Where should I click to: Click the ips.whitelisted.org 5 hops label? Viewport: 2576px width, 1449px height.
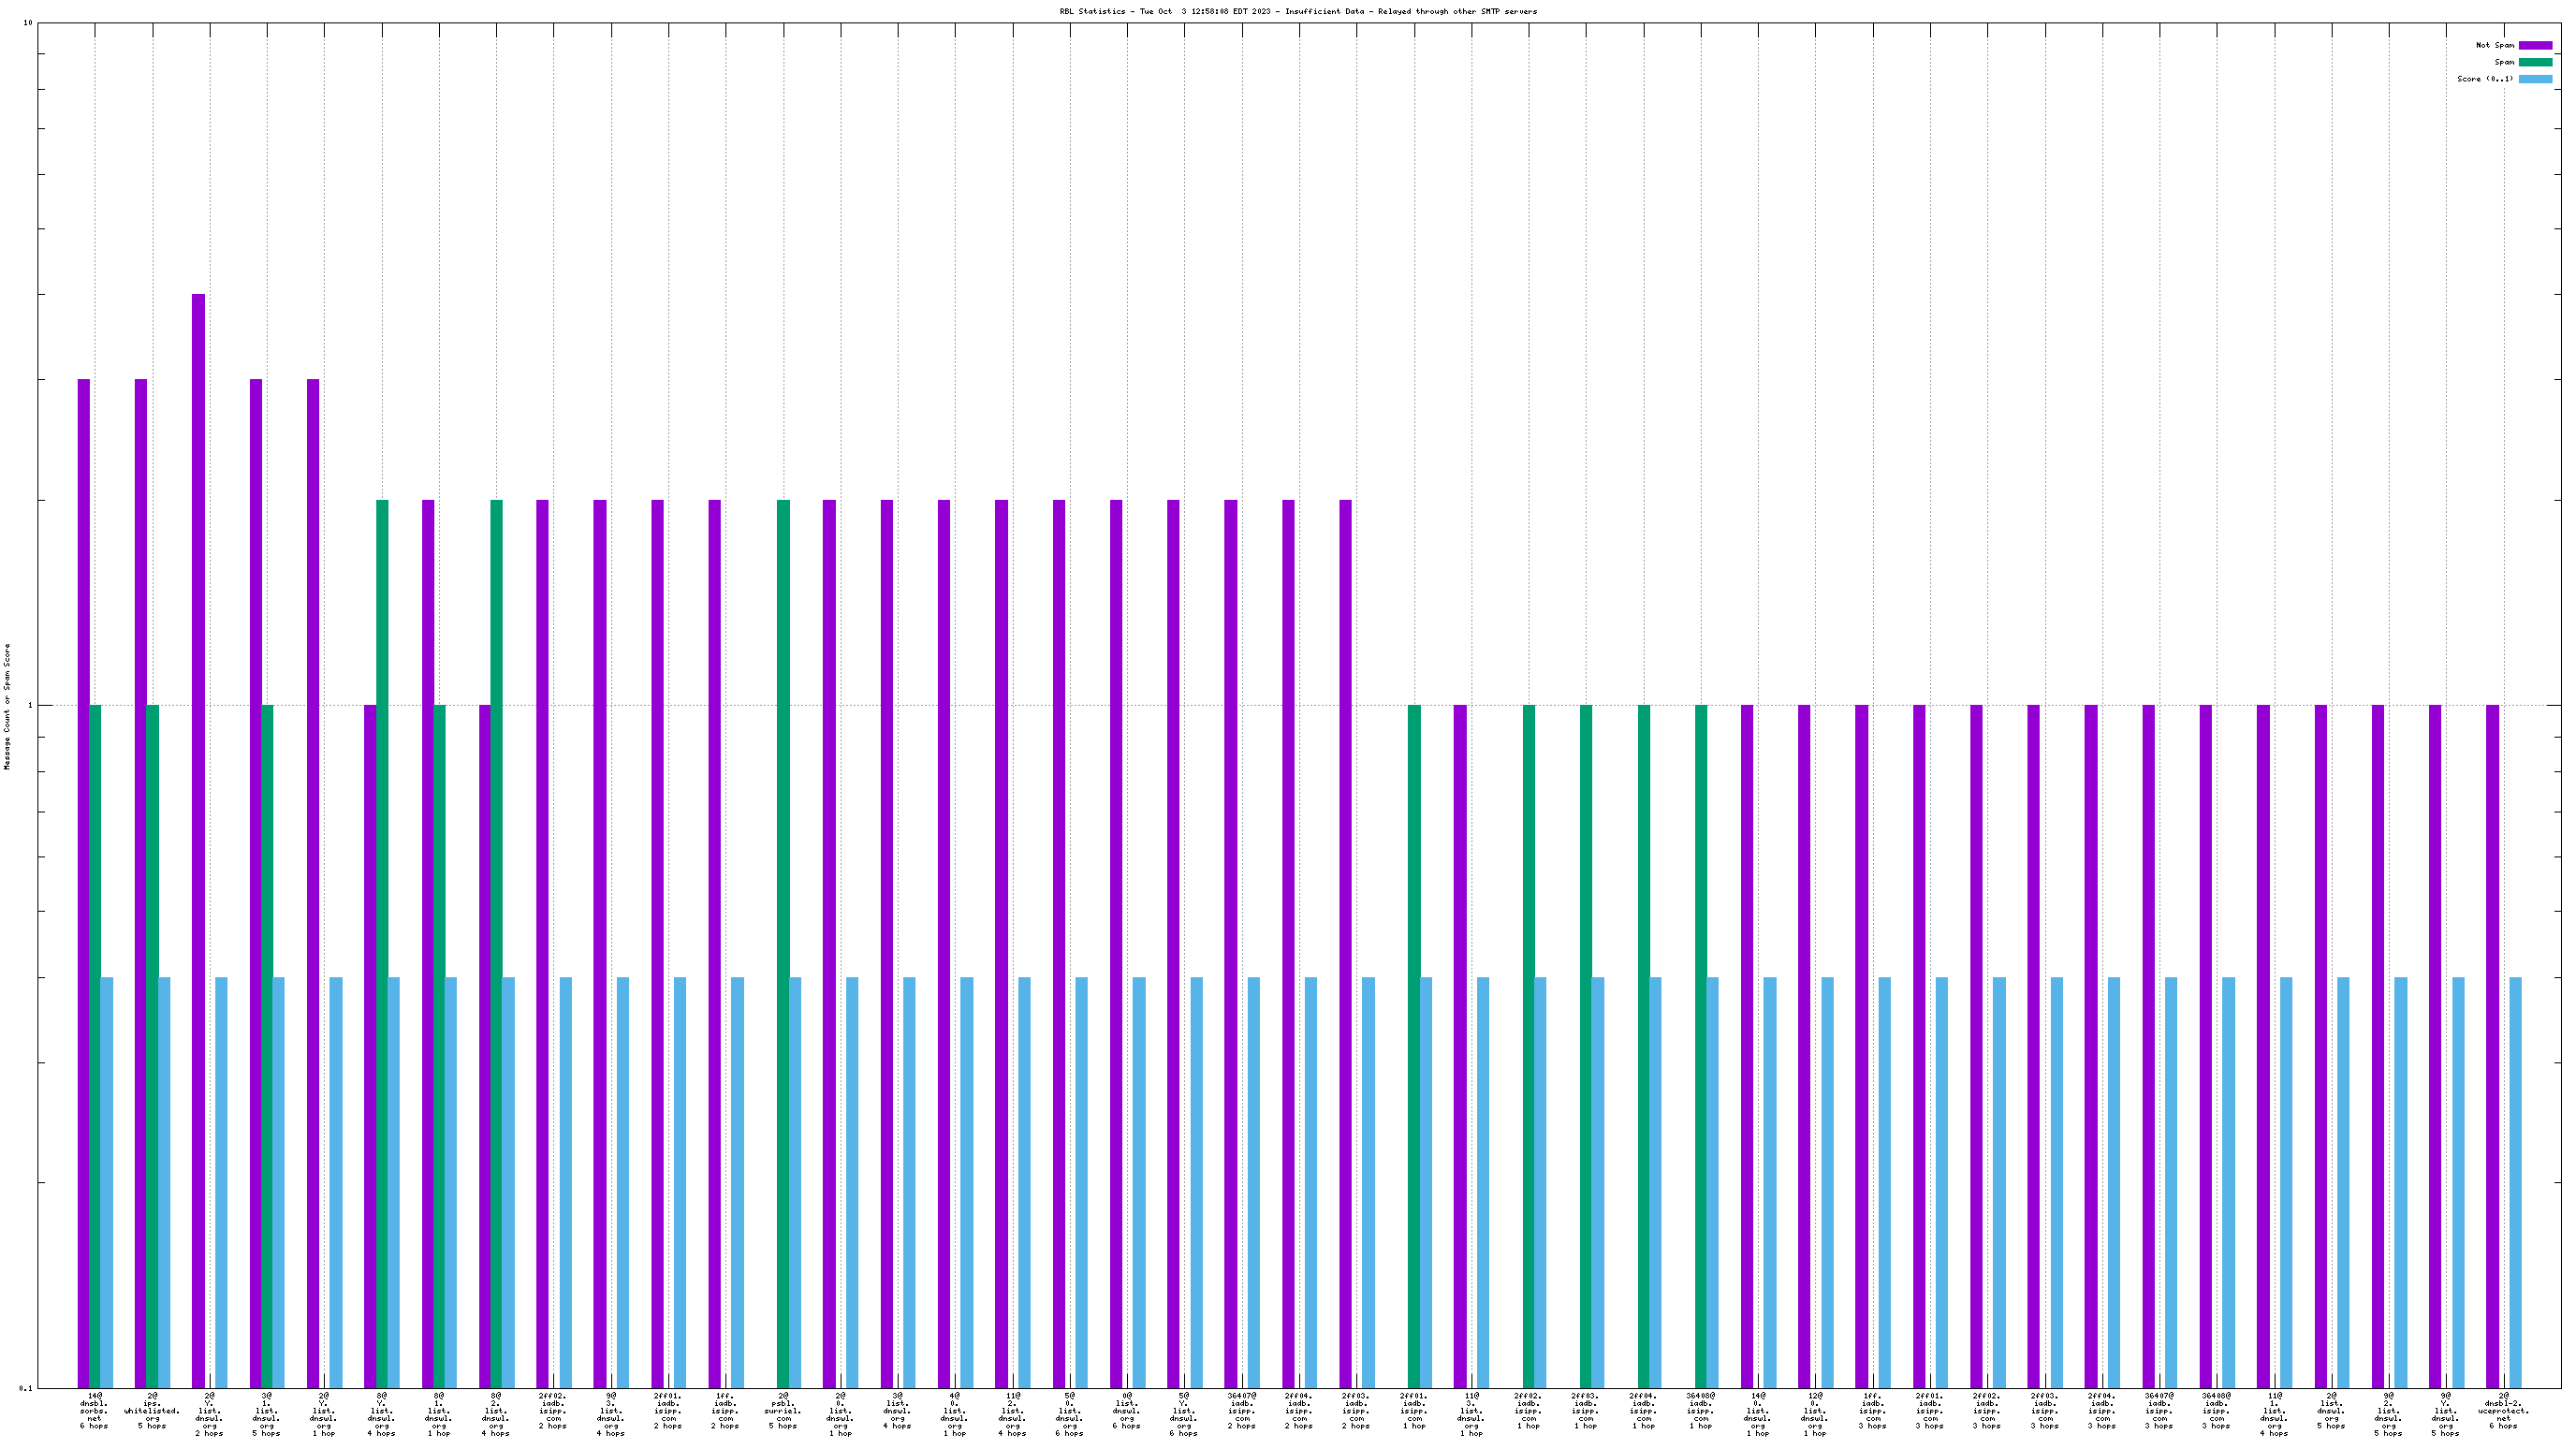[x=152, y=1410]
